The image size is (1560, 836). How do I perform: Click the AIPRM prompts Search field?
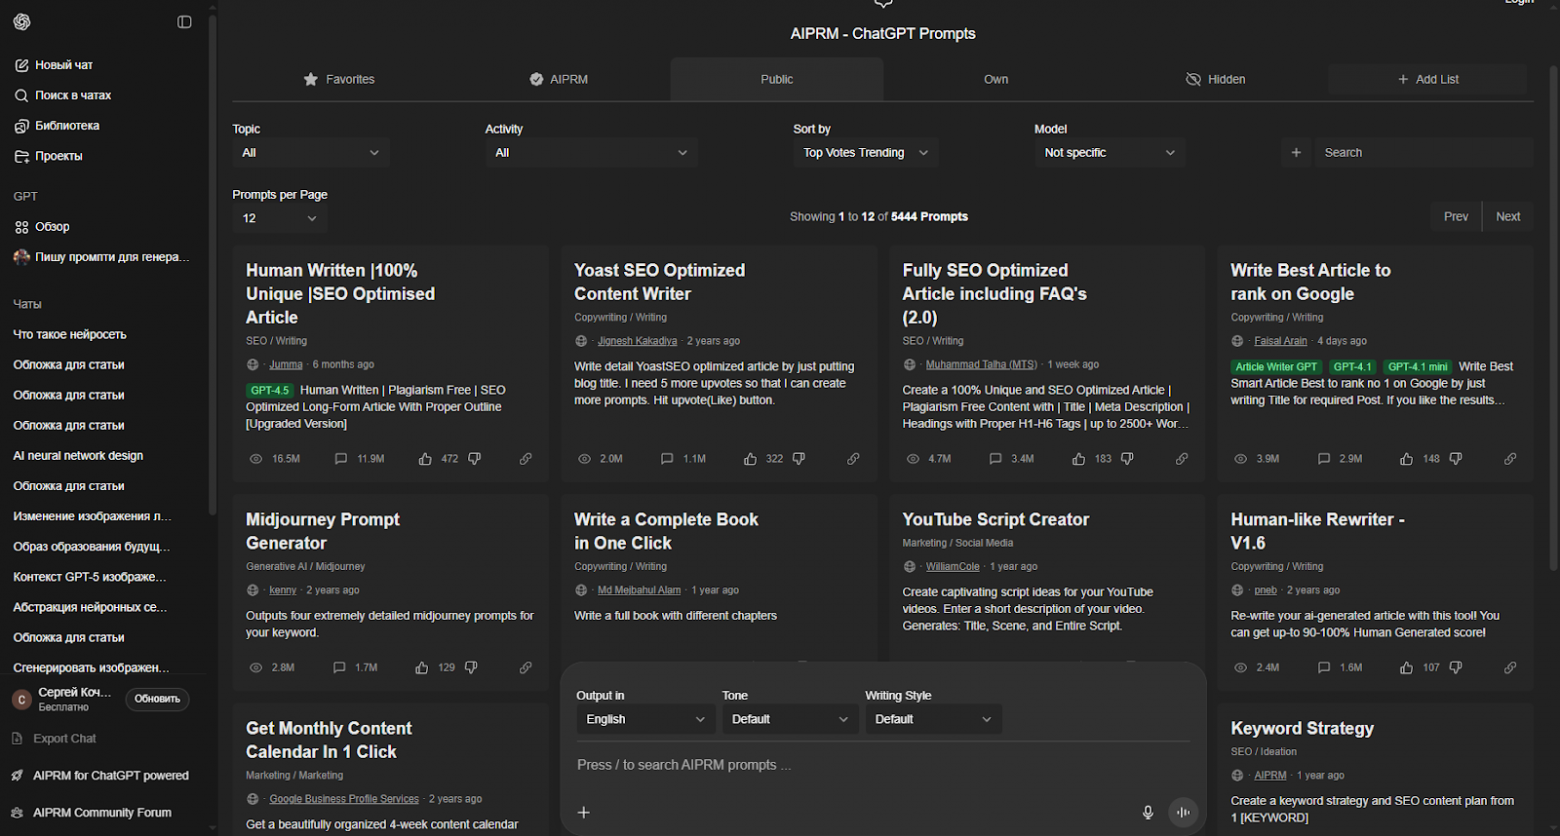tap(1422, 153)
